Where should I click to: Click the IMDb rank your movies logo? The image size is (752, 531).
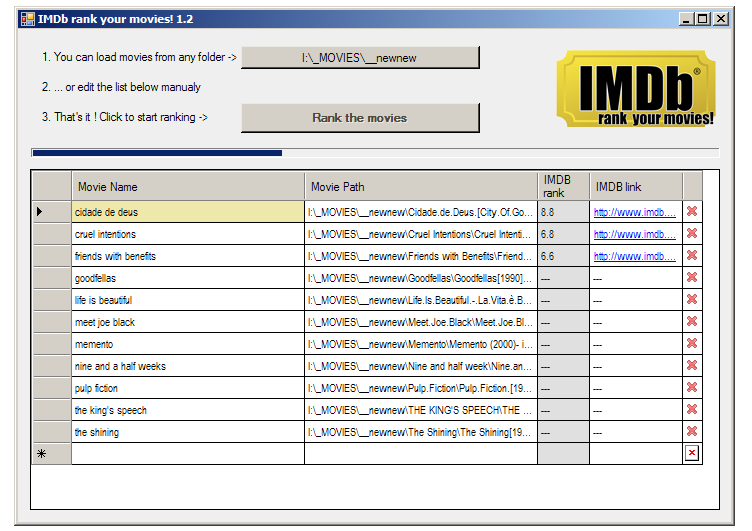636,89
